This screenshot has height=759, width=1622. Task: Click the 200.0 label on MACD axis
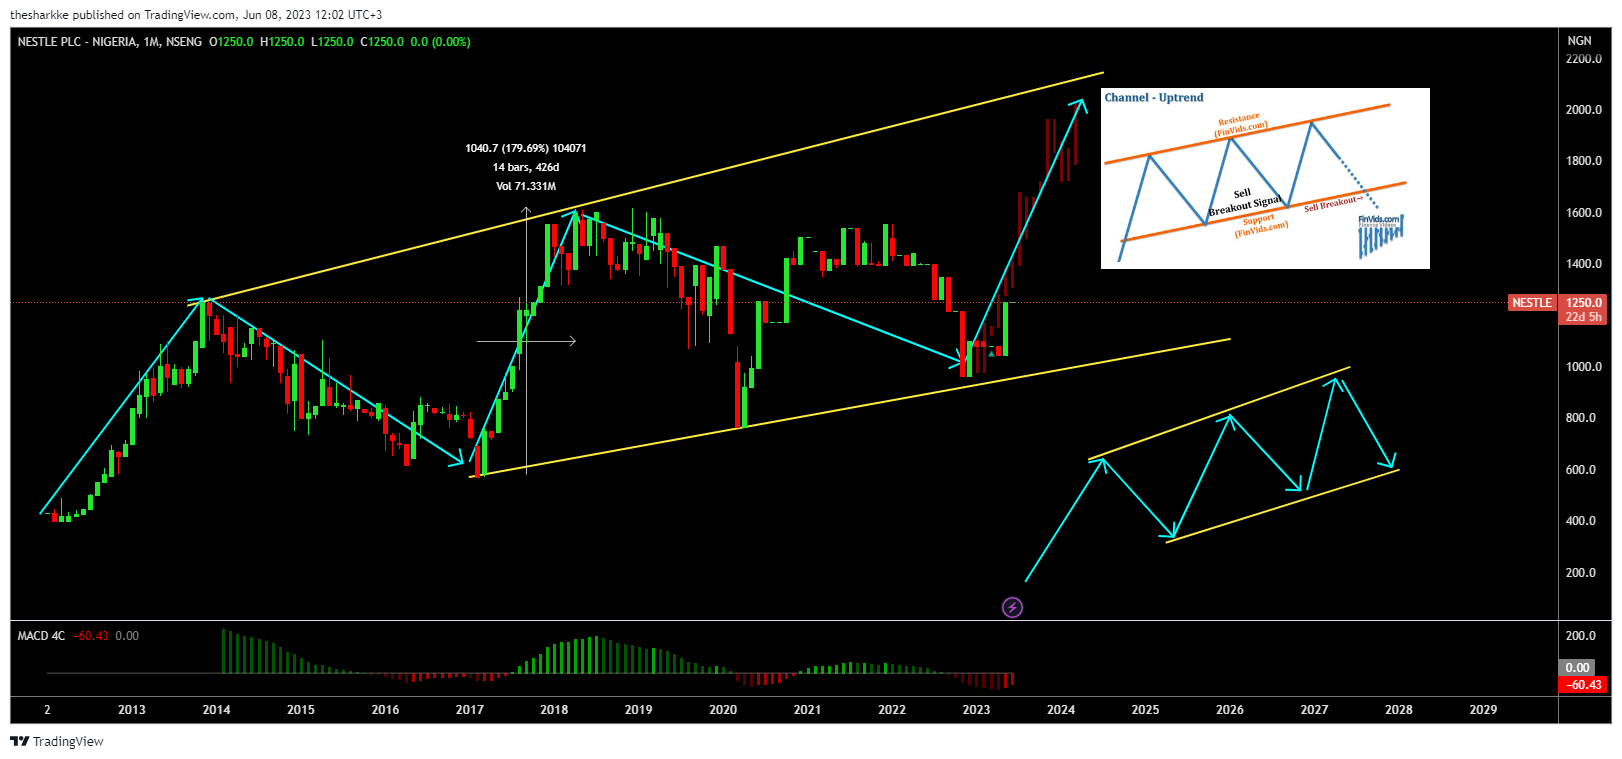coord(1580,636)
